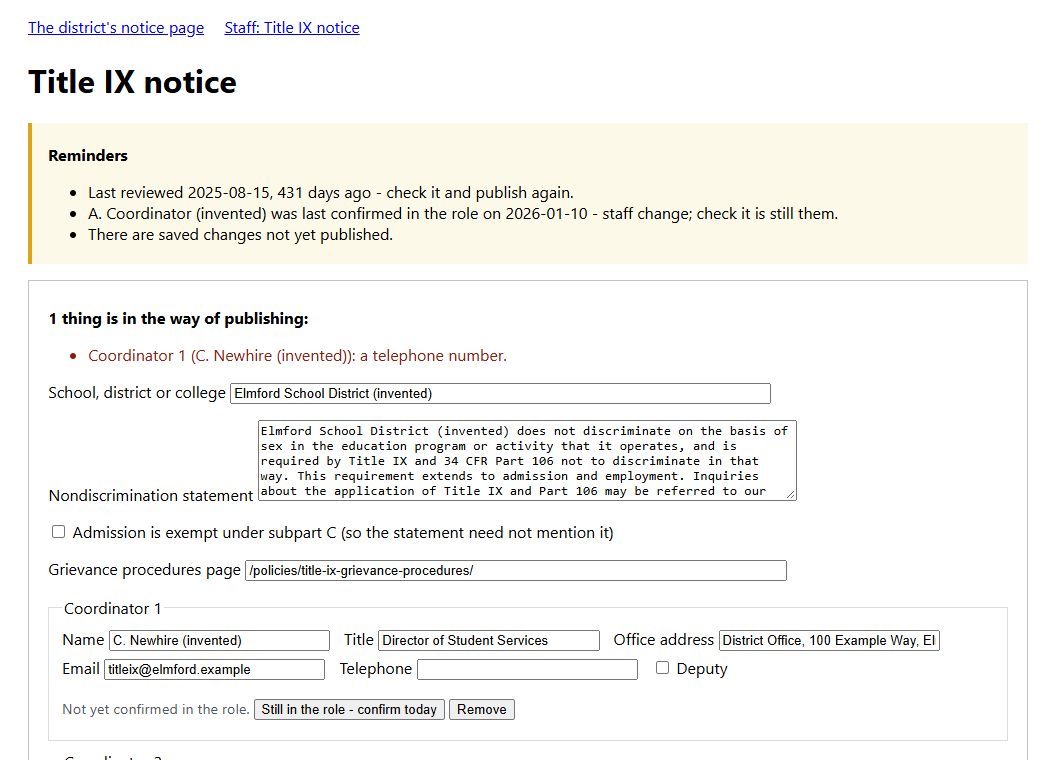Select the "Reminders" heading text
Screen dimensions: 1056x760
88,156
